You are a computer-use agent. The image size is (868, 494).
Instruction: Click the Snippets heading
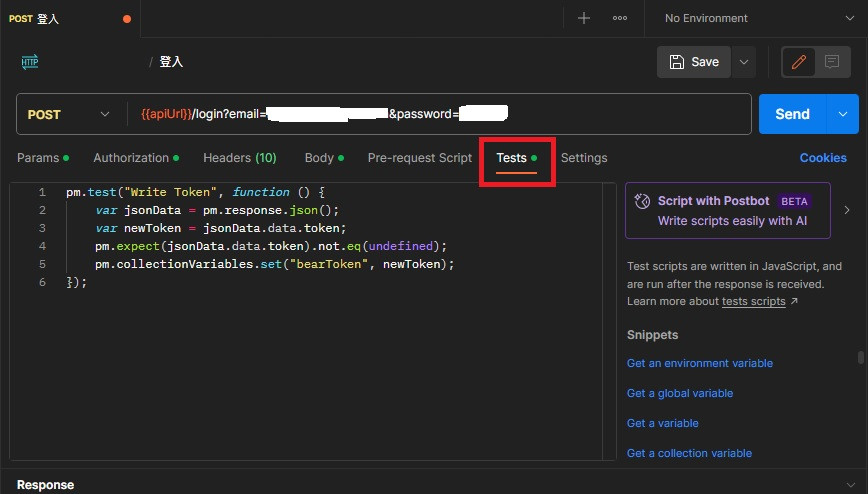[652, 335]
